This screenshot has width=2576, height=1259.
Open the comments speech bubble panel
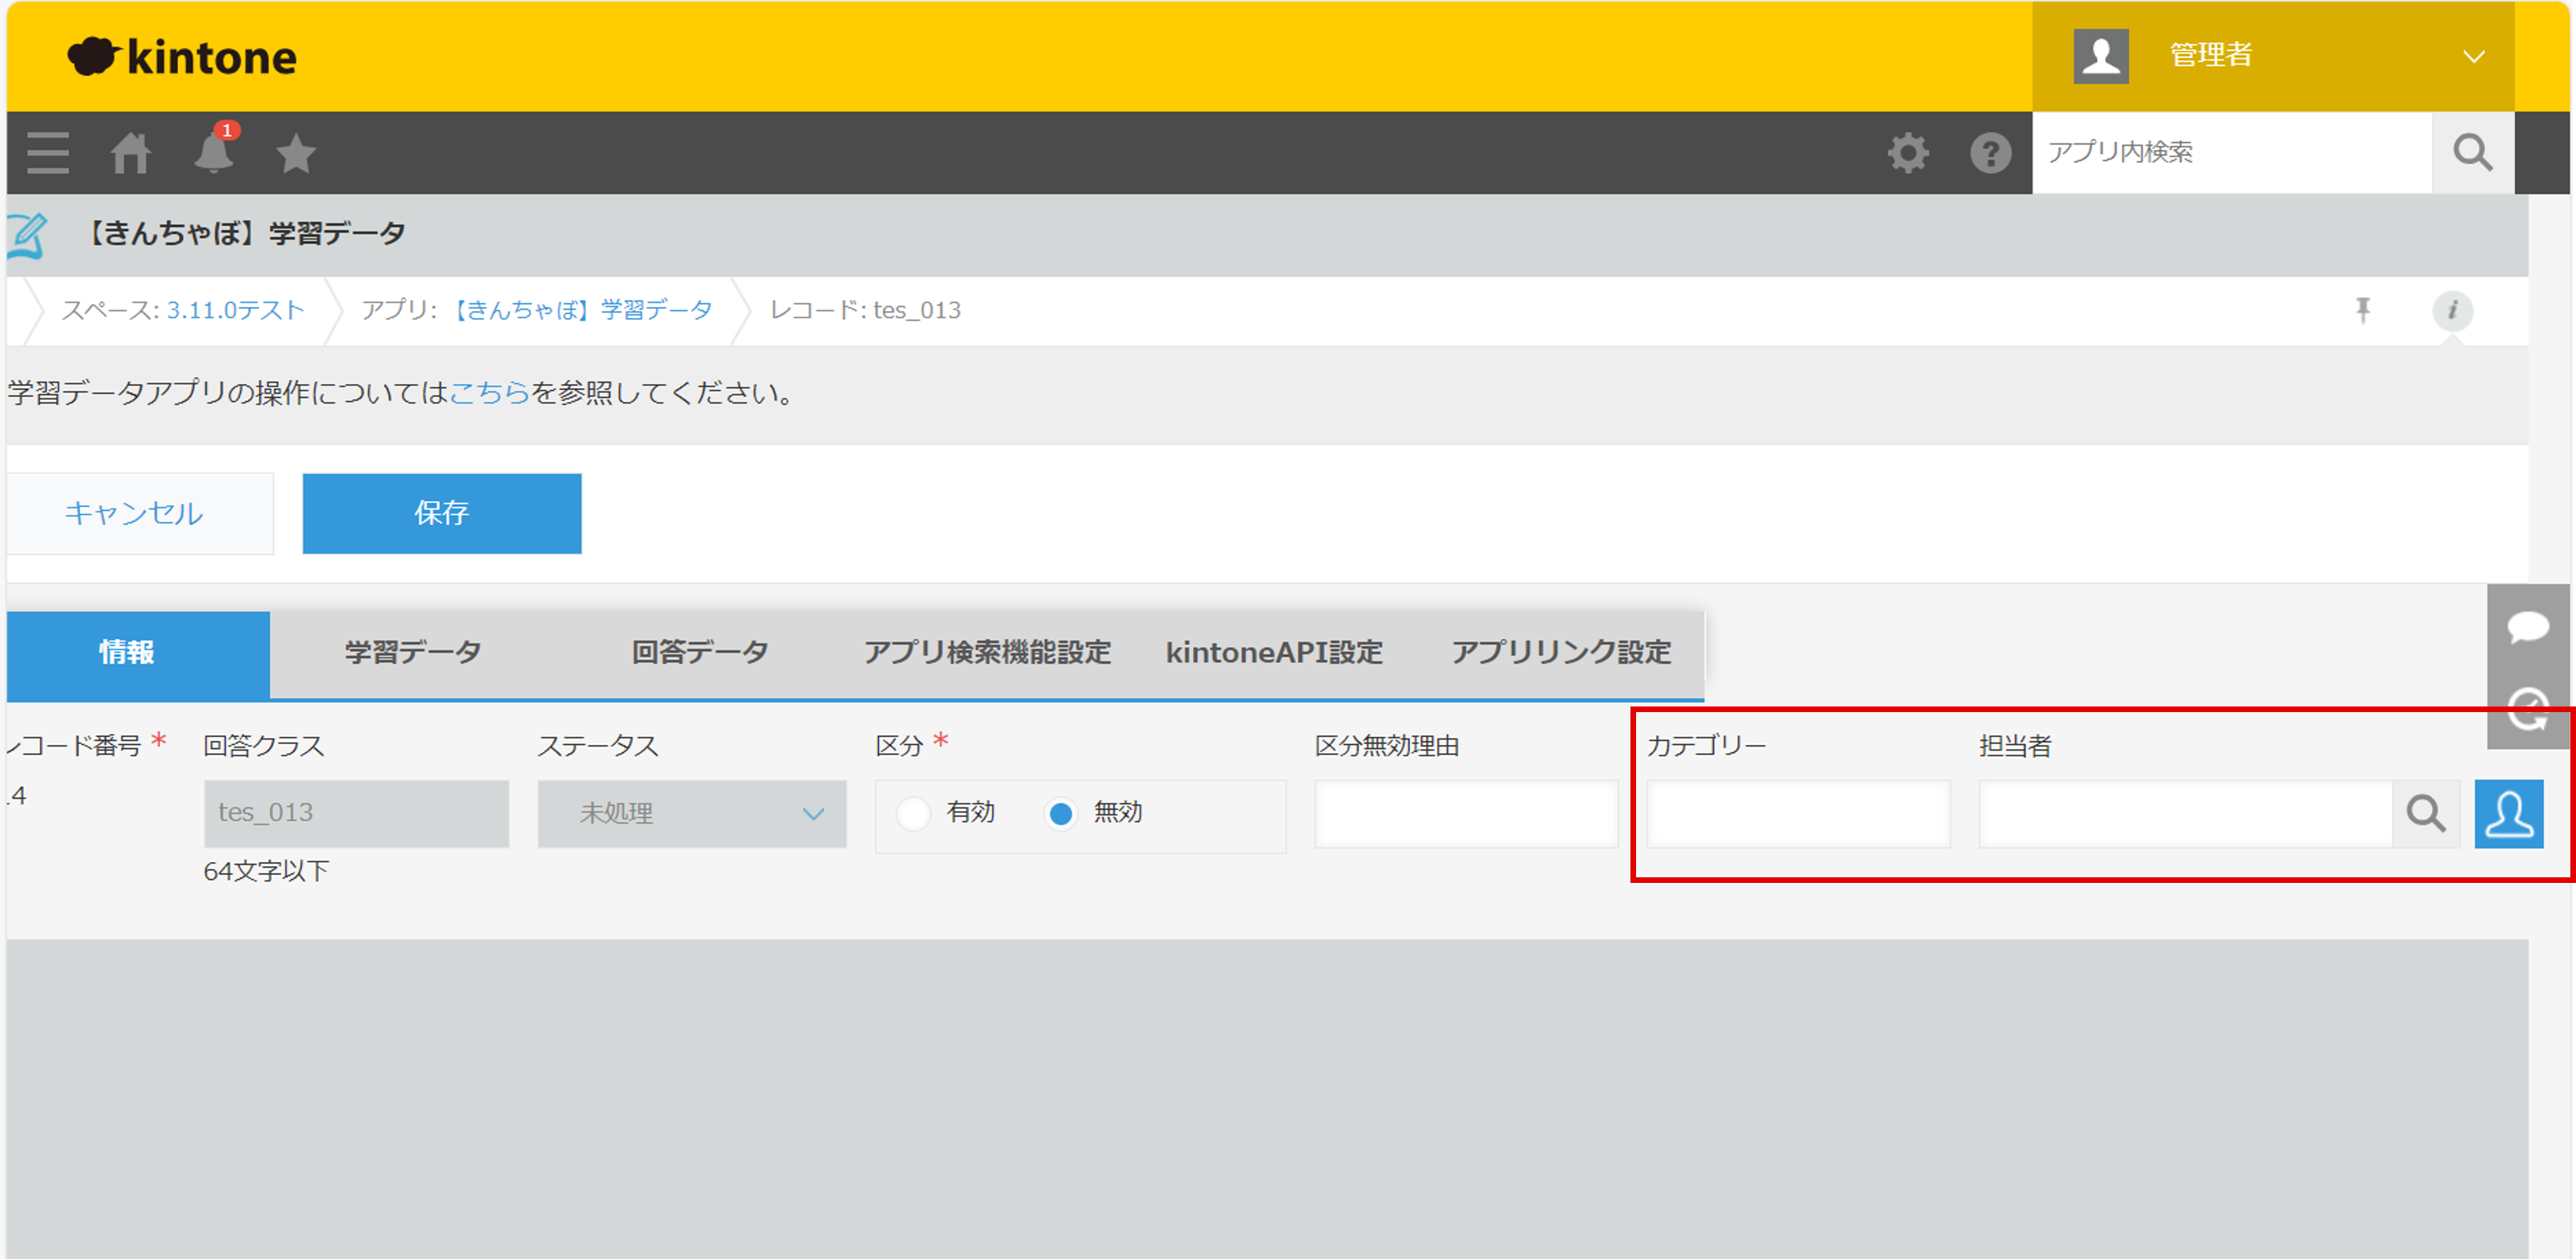click(x=2527, y=627)
